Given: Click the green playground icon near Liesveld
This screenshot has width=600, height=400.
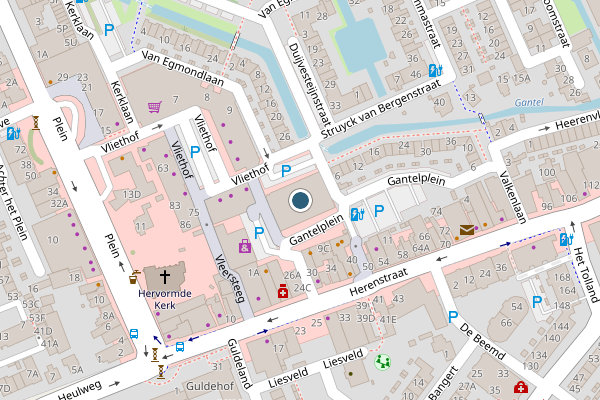Looking at the screenshot, I should [x=382, y=362].
